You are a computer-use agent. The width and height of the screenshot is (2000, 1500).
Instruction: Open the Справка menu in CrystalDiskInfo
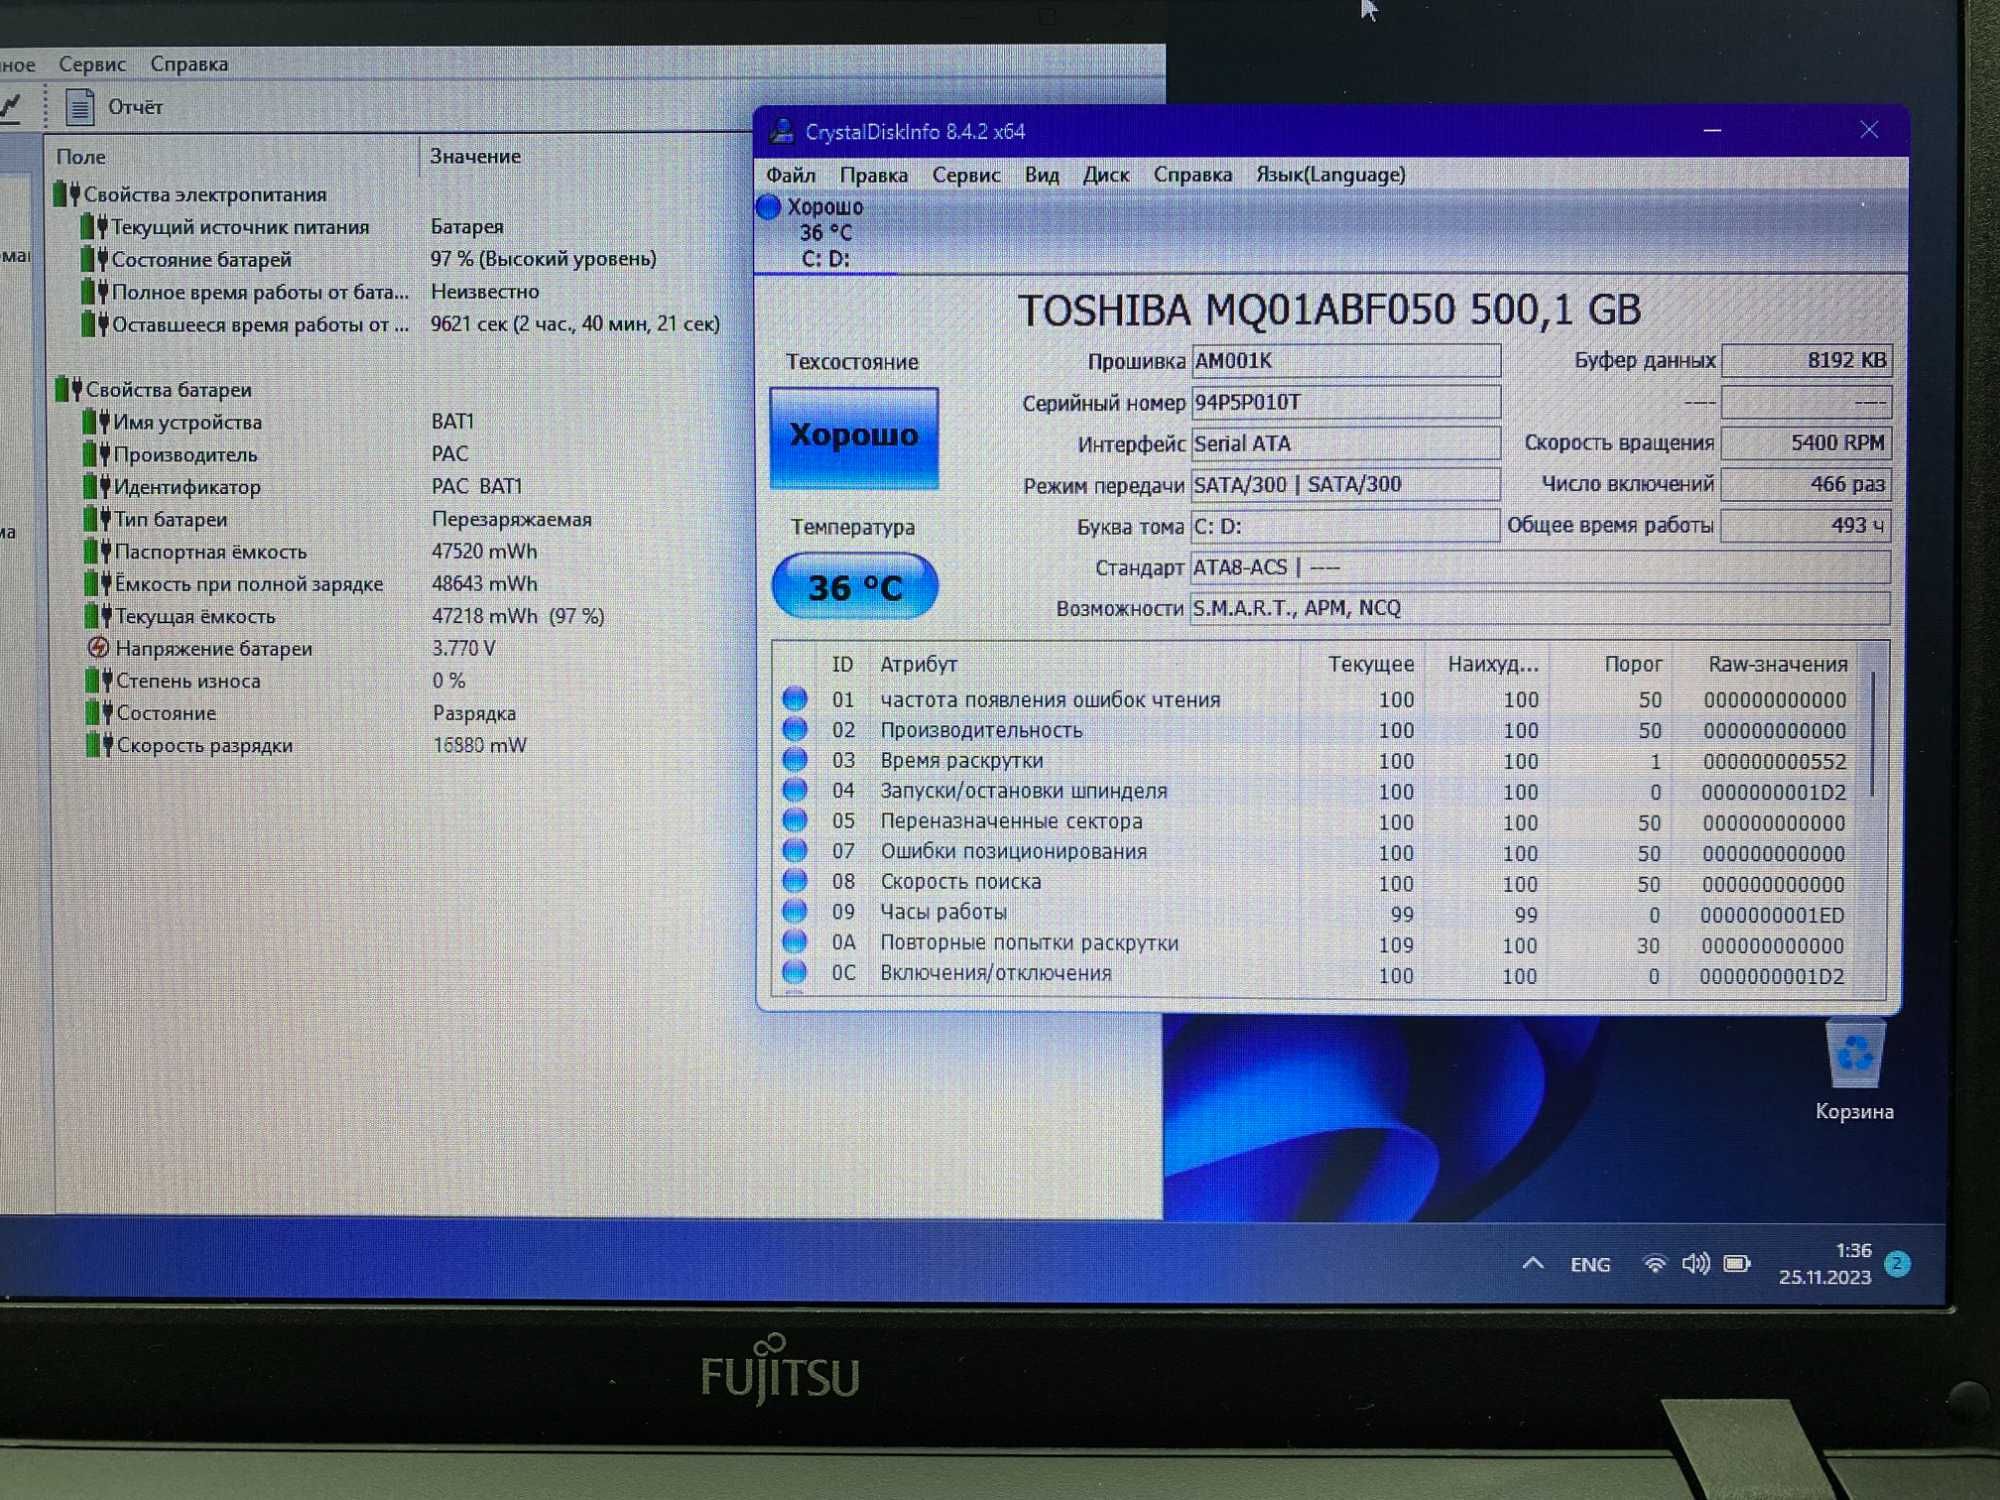point(1192,175)
